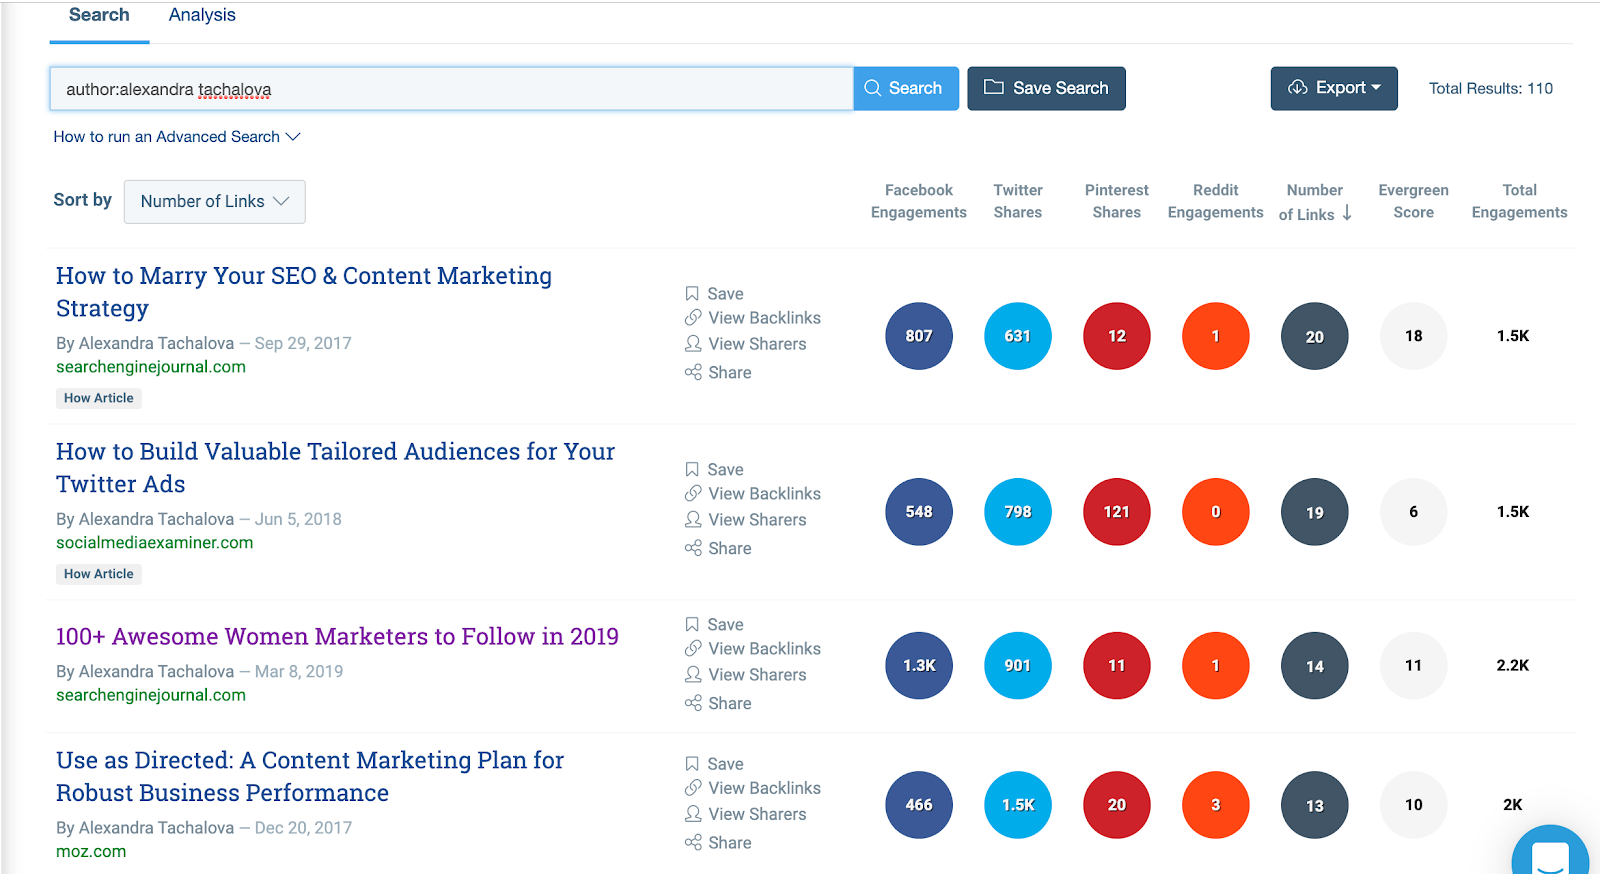Click the Save Search button

1046,88
